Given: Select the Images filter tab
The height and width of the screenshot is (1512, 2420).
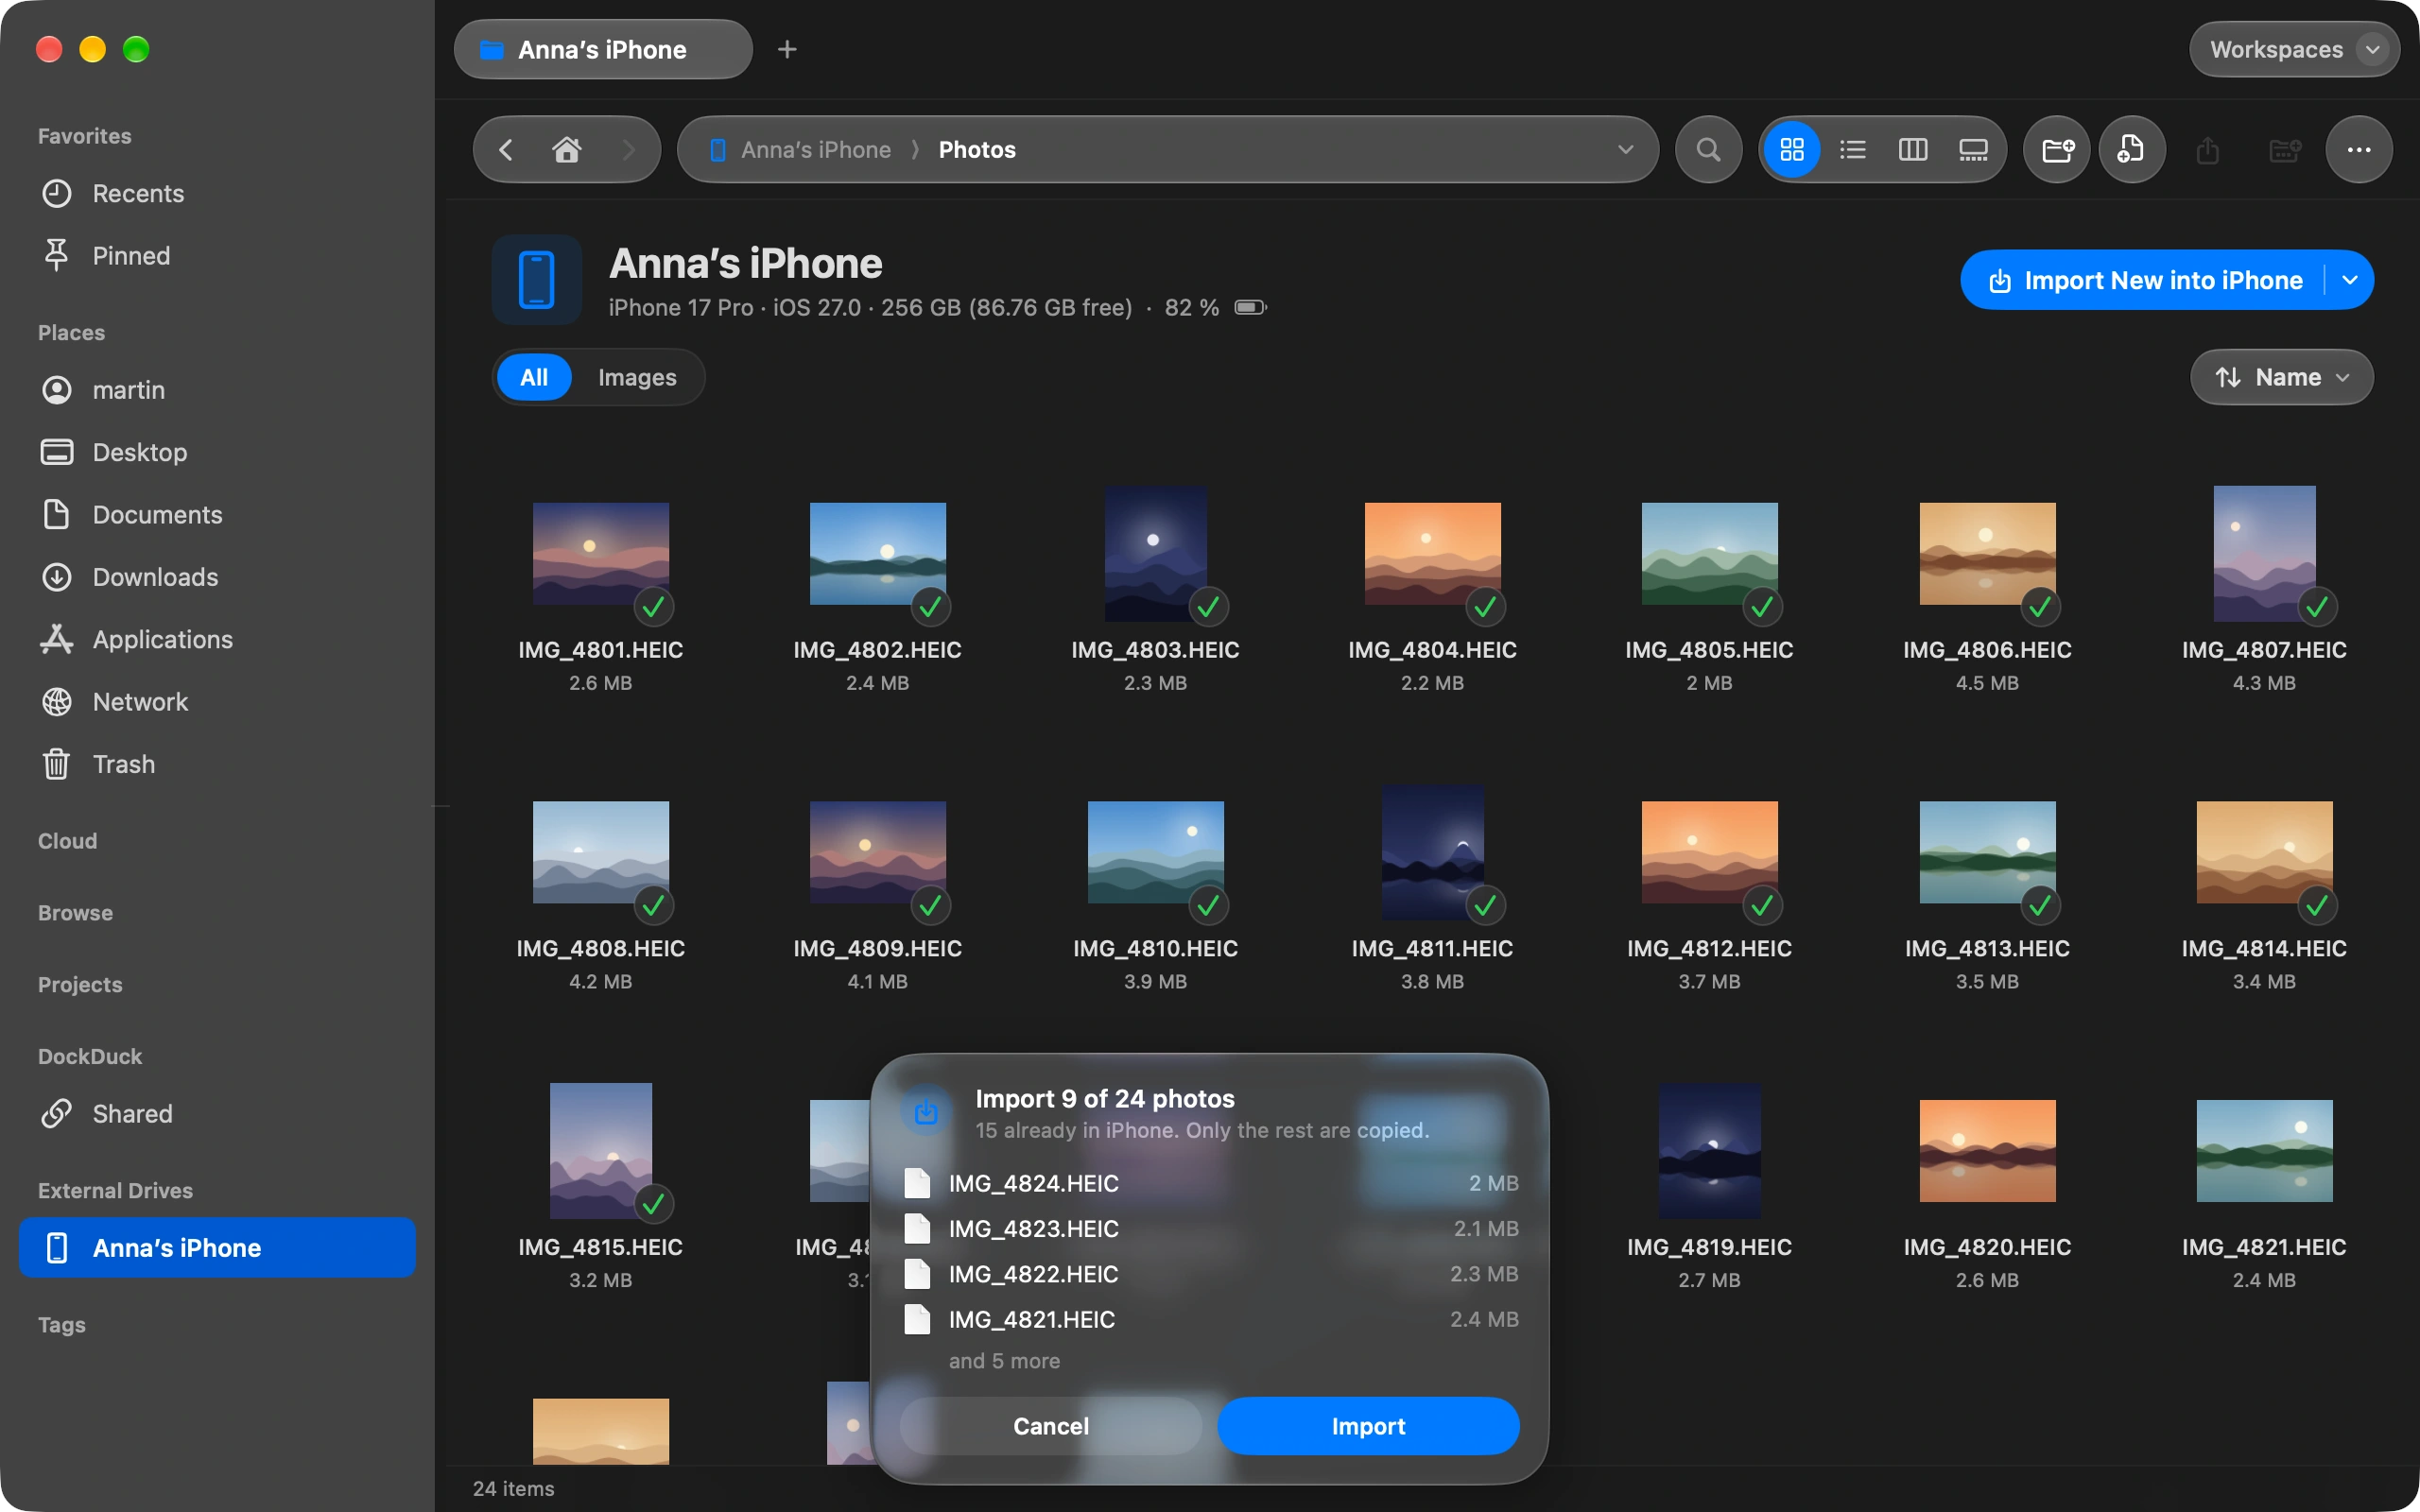Looking at the screenshot, I should coord(637,377).
